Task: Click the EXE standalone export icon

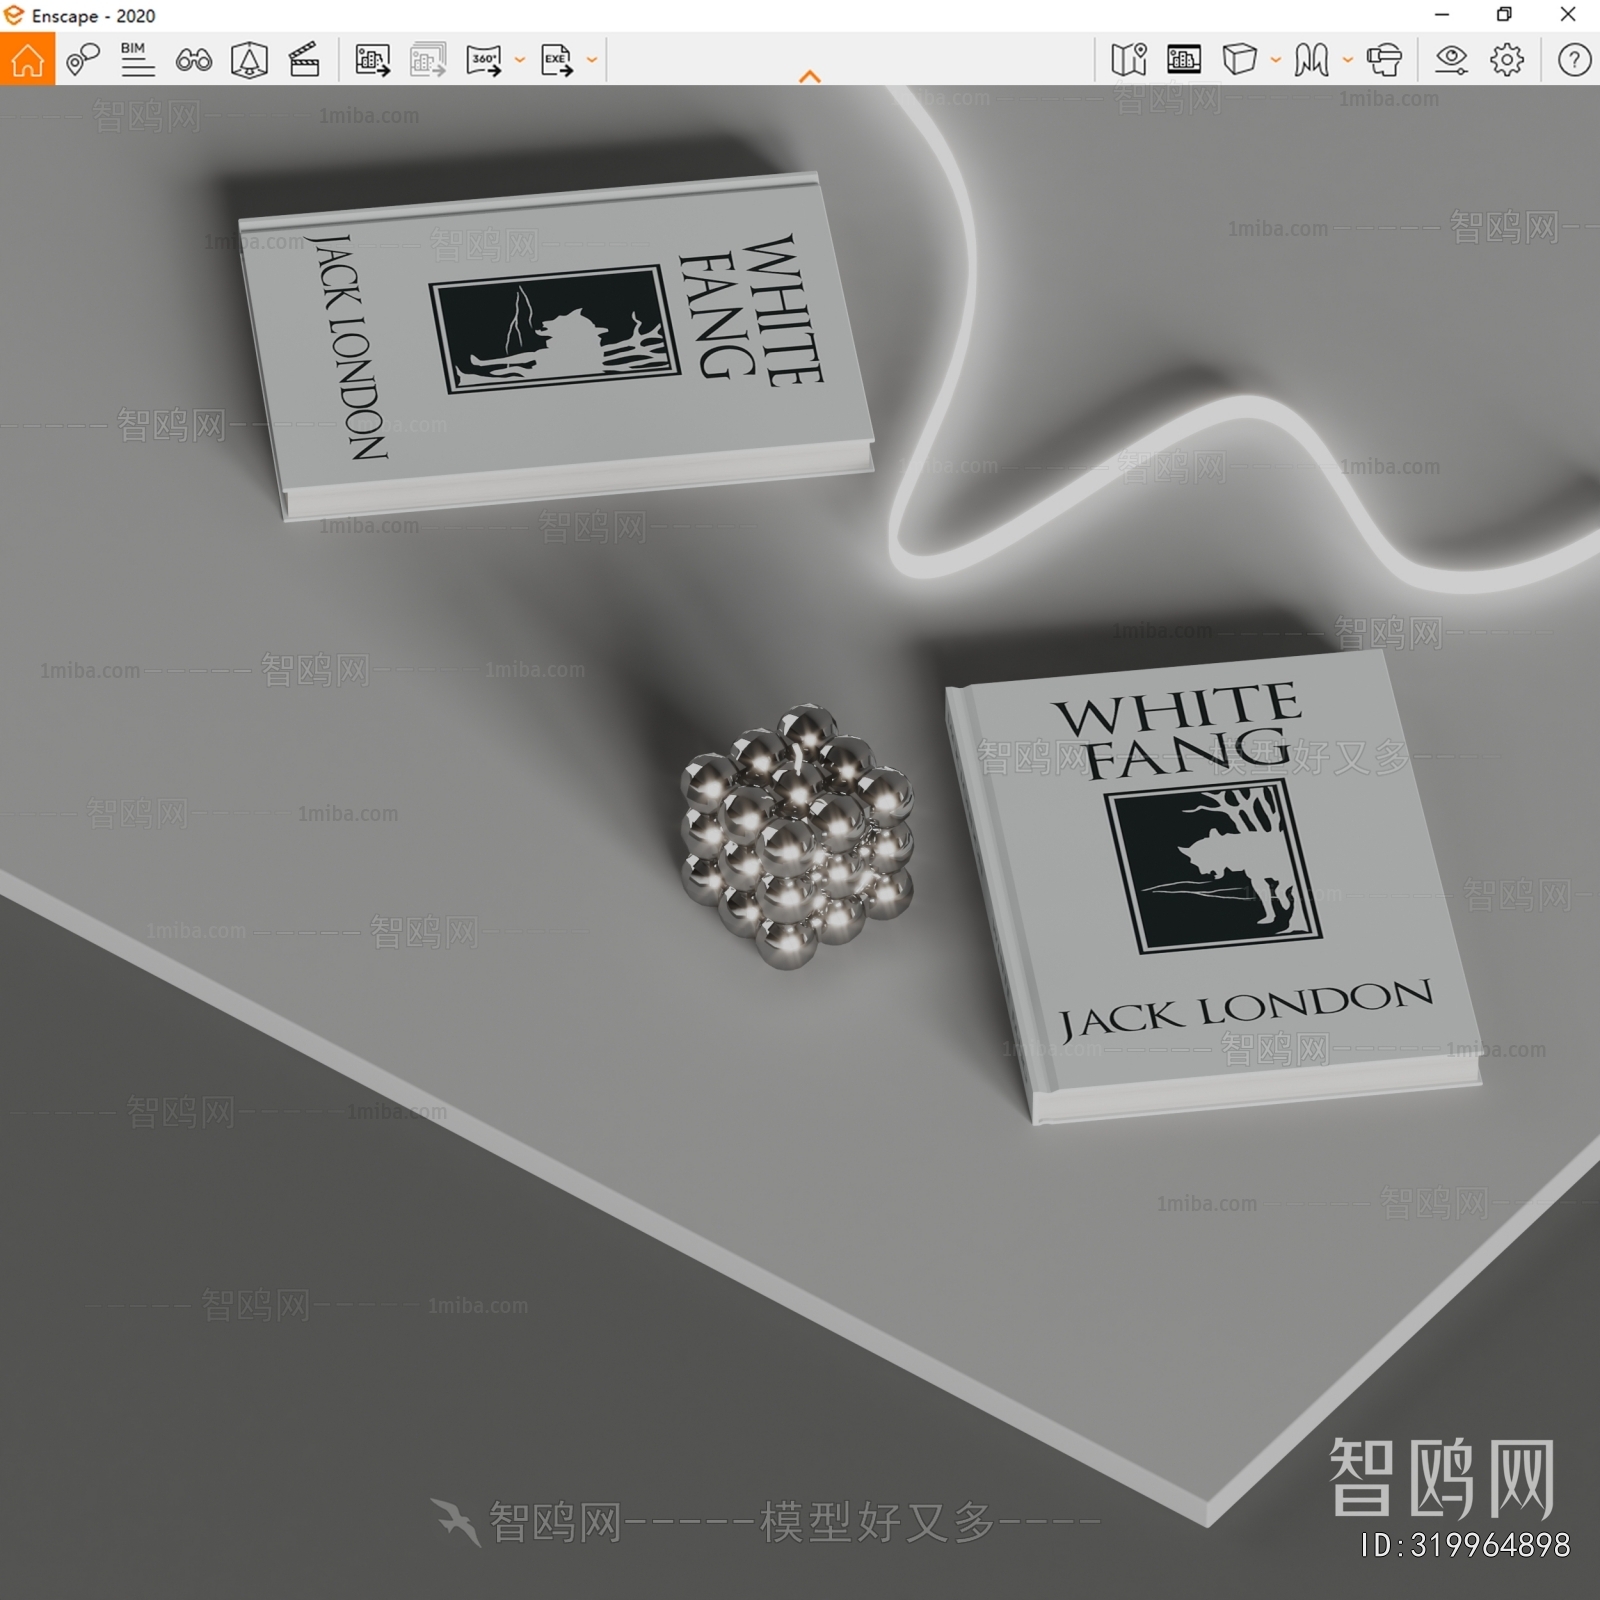Action: coord(557,60)
